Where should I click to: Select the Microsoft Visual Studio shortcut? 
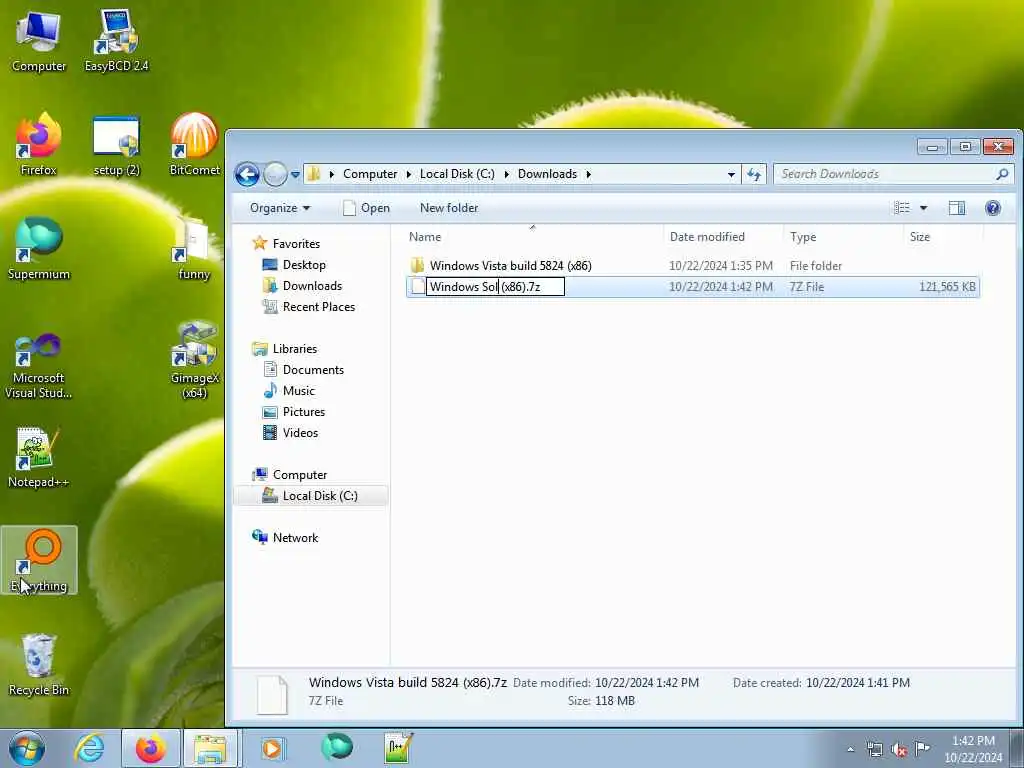[x=39, y=366]
